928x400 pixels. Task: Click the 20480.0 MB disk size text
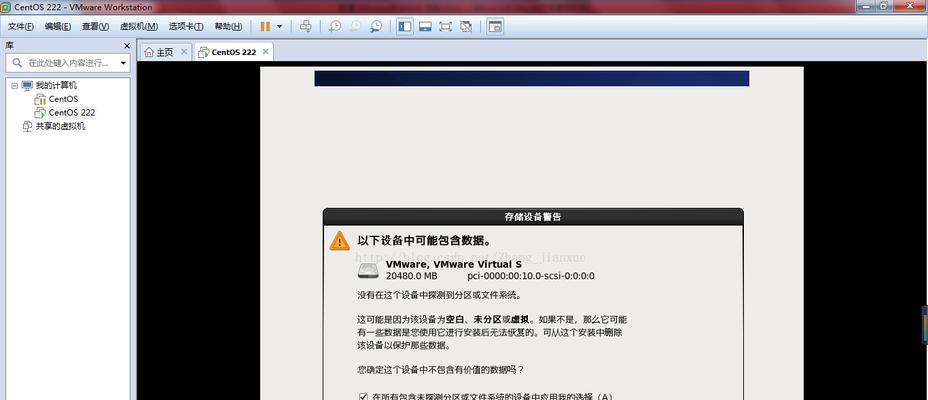click(411, 276)
